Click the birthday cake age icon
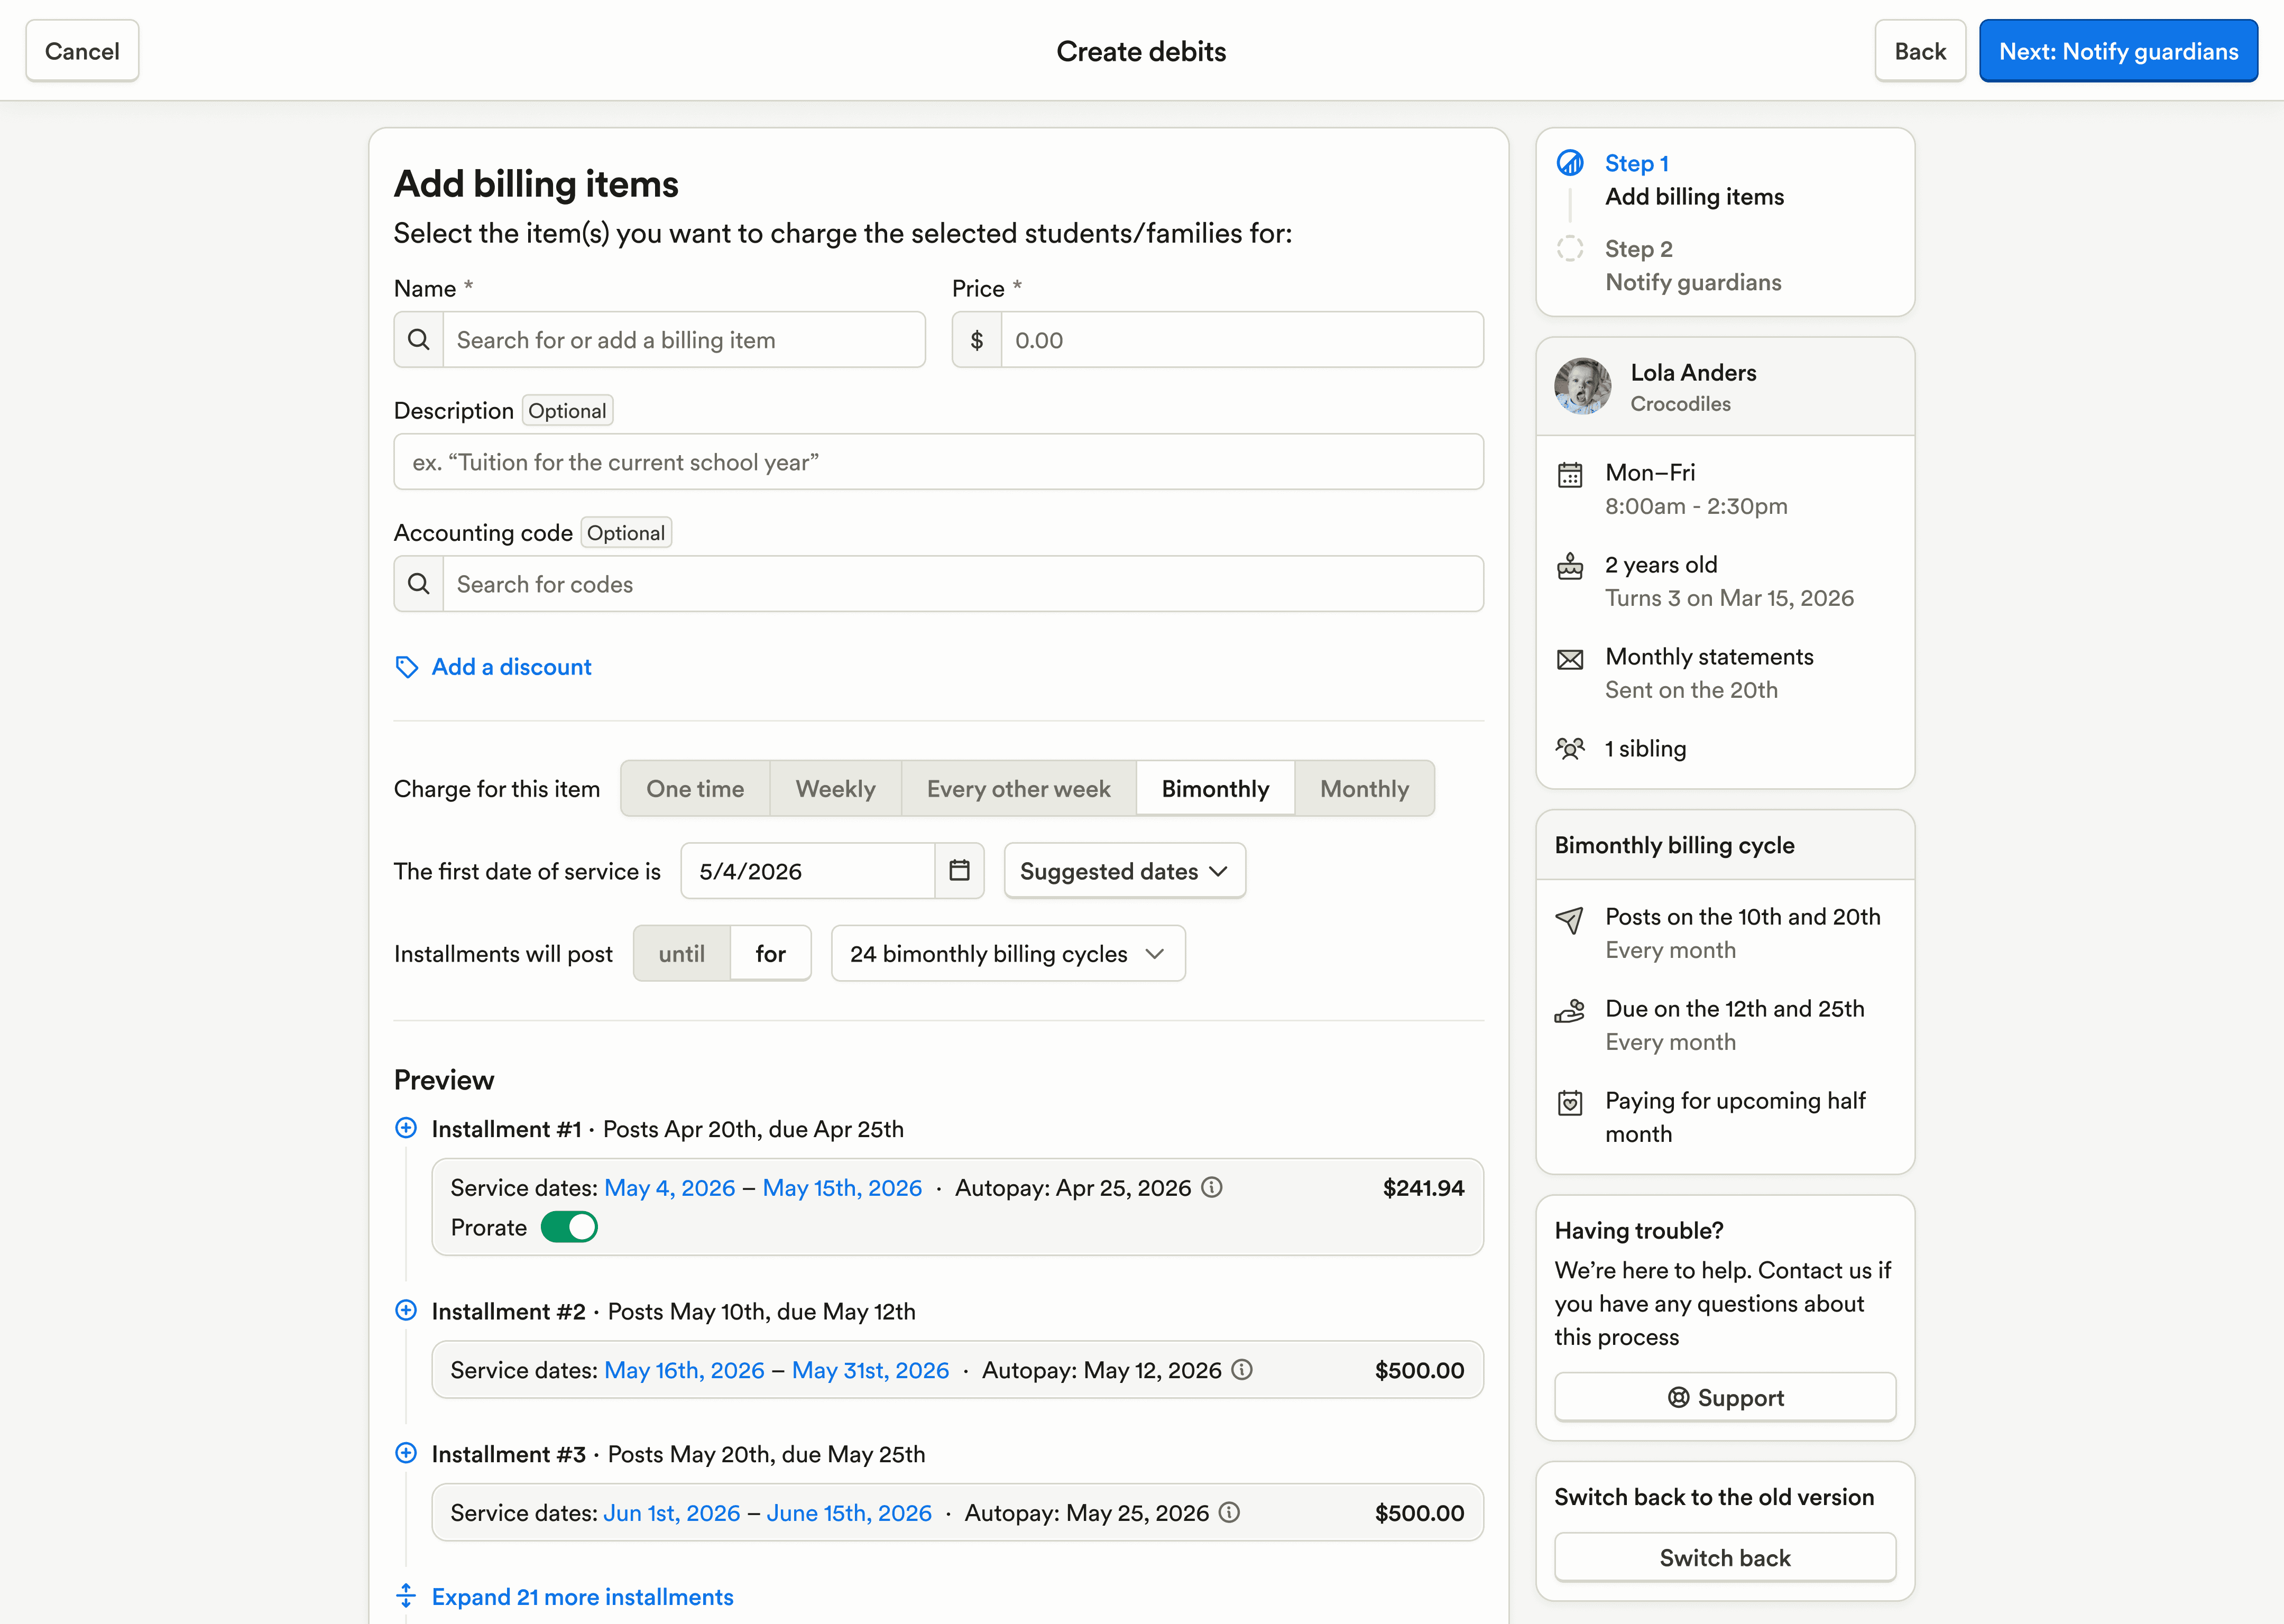2284x1624 pixels. point(1570,566)
